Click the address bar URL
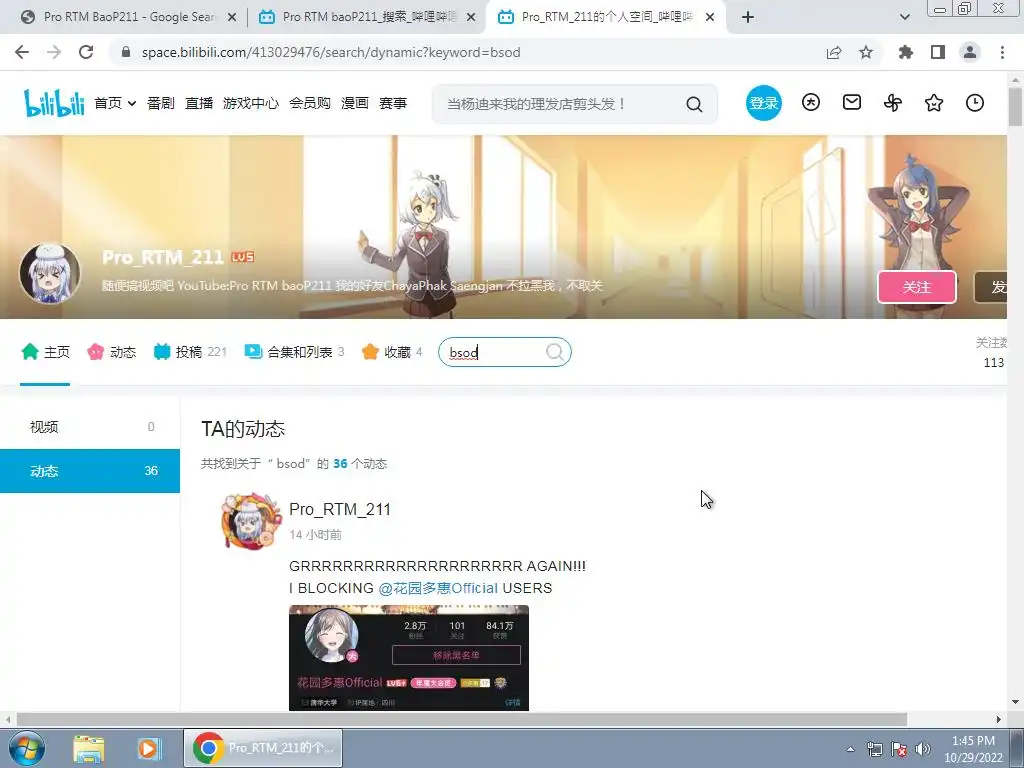 click(331, 52)
